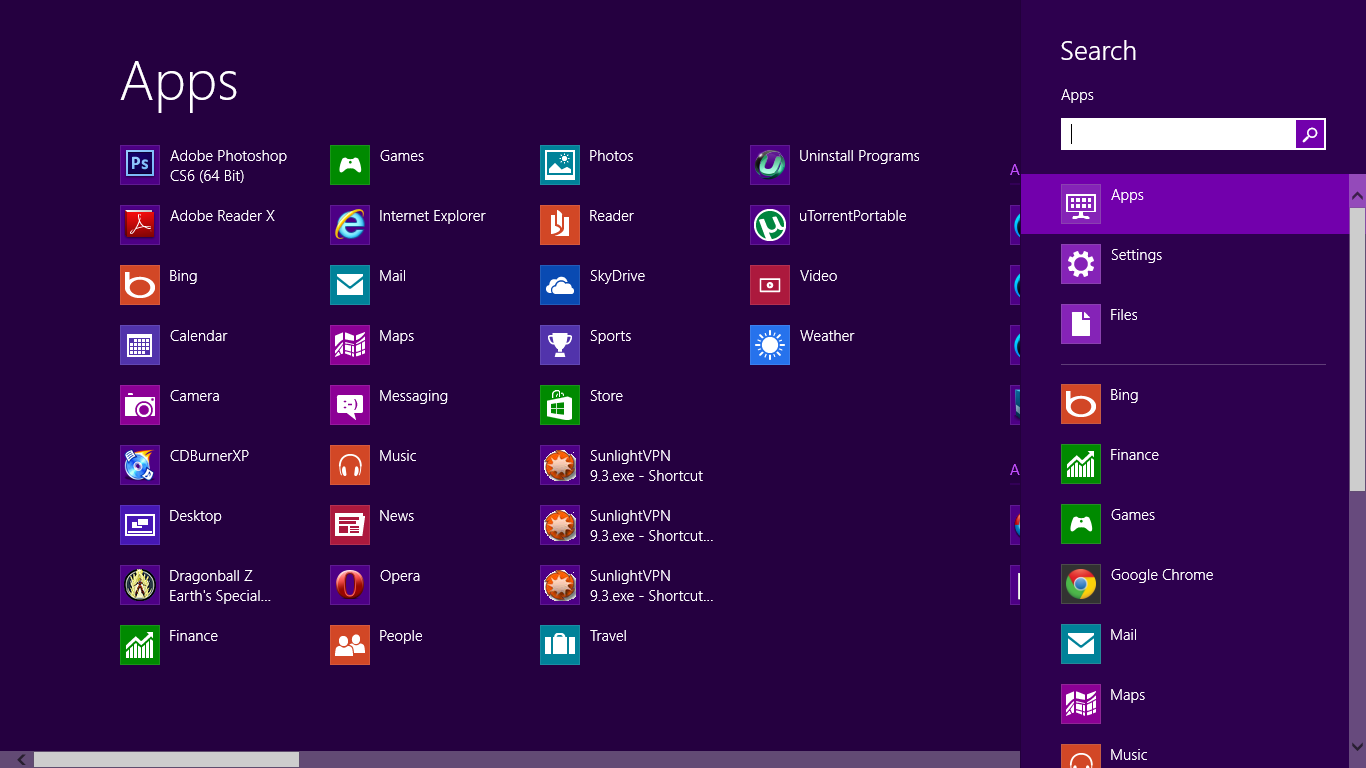The width and height of the screenshot is (1366, 768).
Task: Launch Adobe Reader X icon
Action: pyautogui.click(x=140, y=225)
